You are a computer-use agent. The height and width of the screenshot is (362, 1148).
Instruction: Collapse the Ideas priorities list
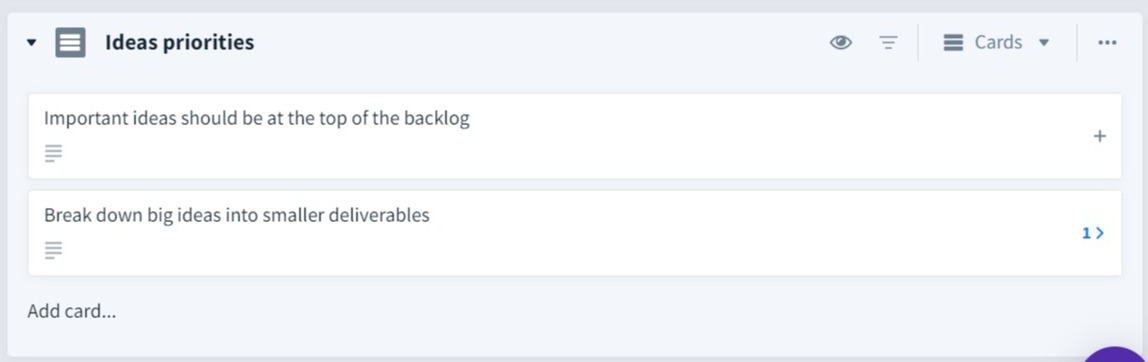[x=31, y=43]
